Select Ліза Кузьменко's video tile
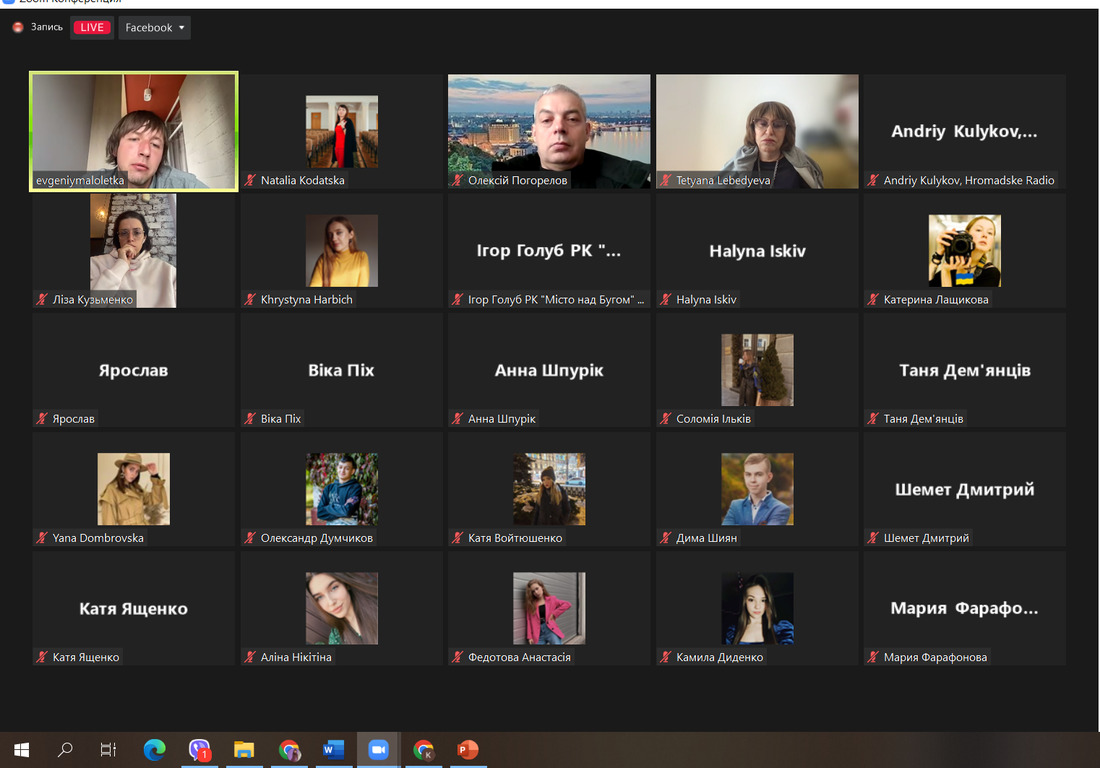The image size is (1100, 768). click(x=133, y=250)
